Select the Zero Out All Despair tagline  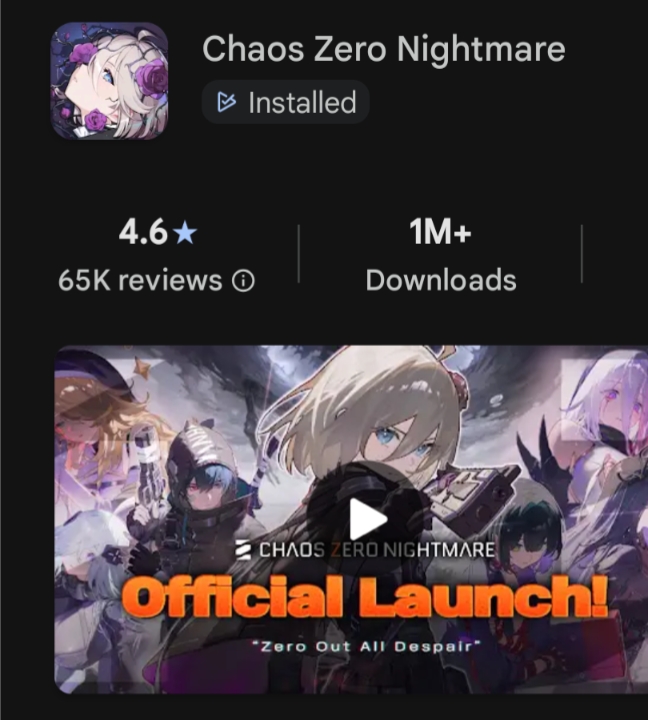click(366, 646)
